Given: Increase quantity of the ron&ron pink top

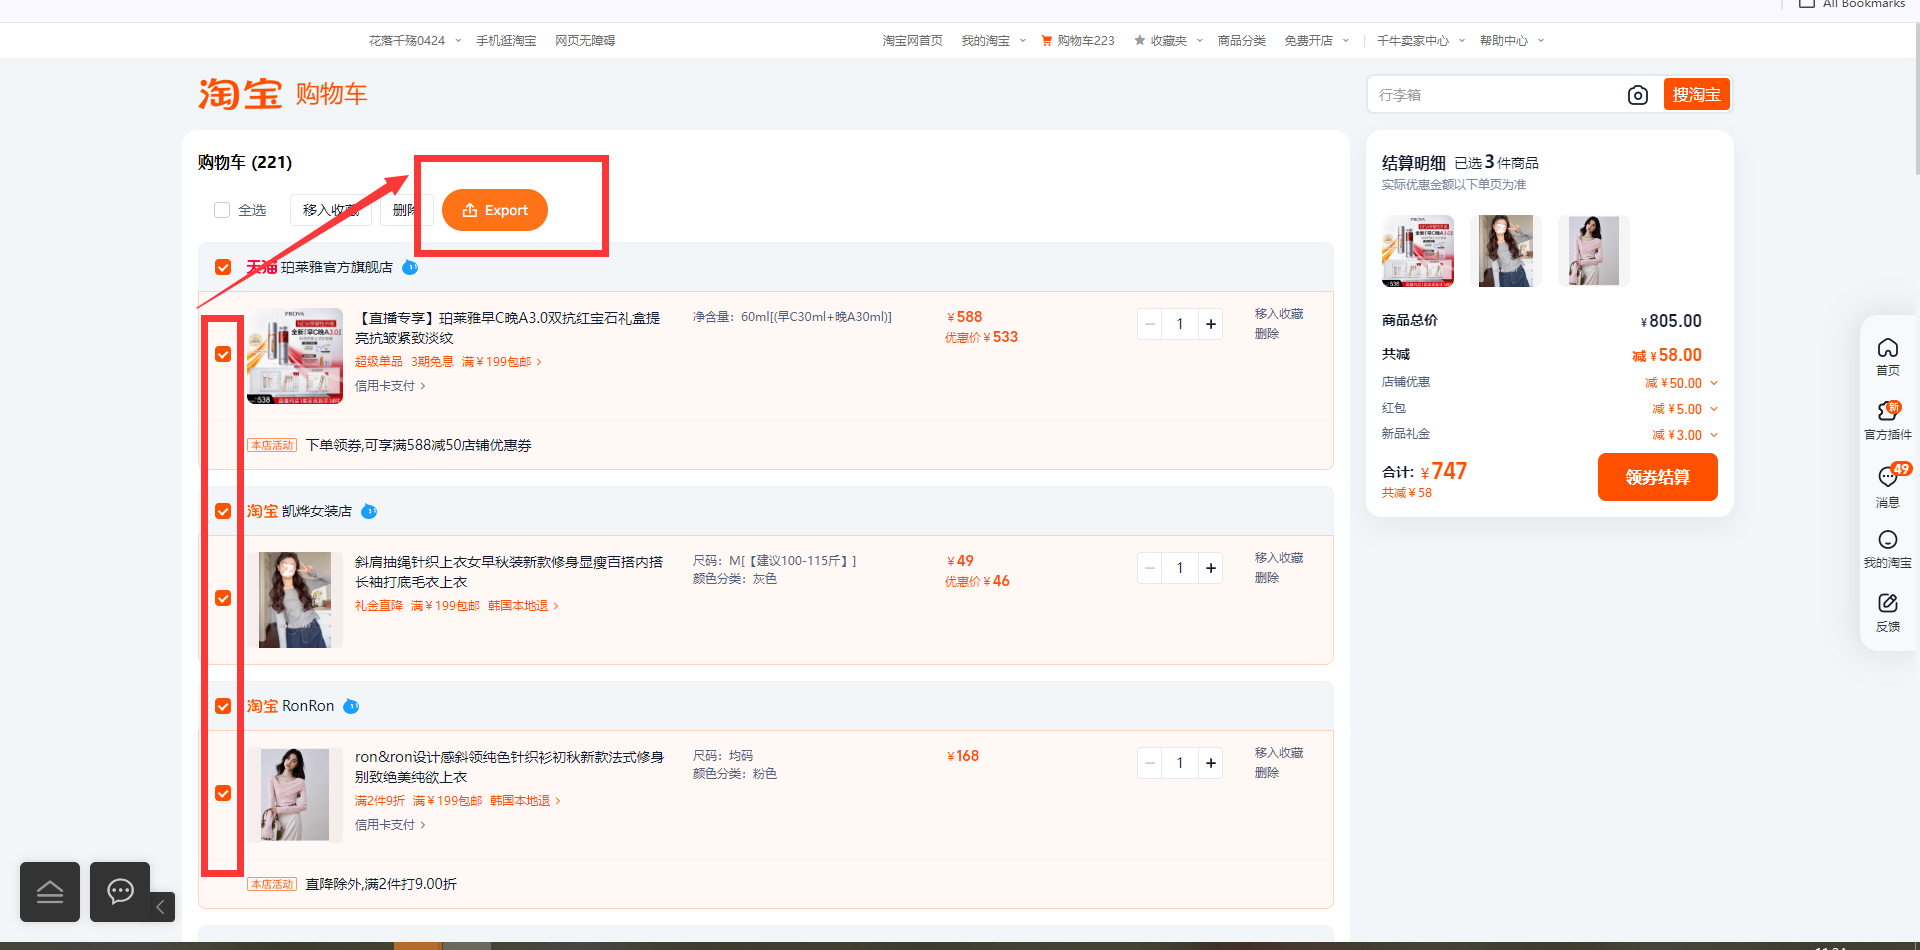Looking at the screenshot, I should coord(1211,763).
